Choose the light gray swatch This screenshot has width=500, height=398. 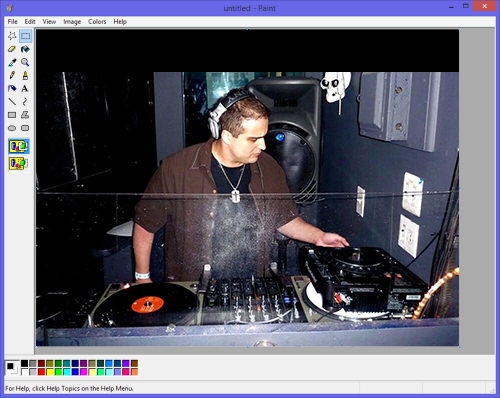33,372
